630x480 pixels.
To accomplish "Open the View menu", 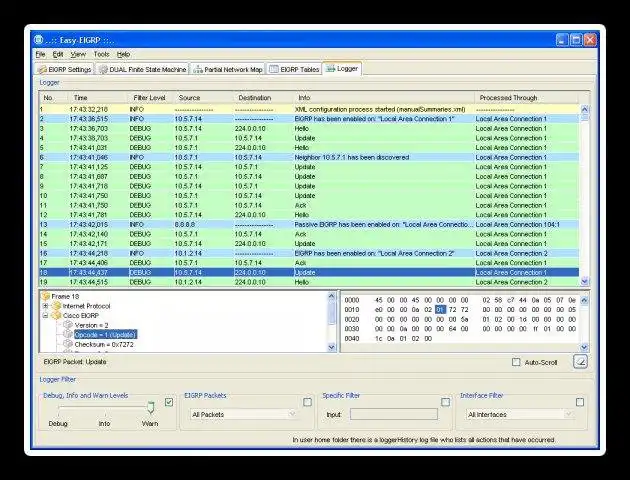I will (78, 54).
